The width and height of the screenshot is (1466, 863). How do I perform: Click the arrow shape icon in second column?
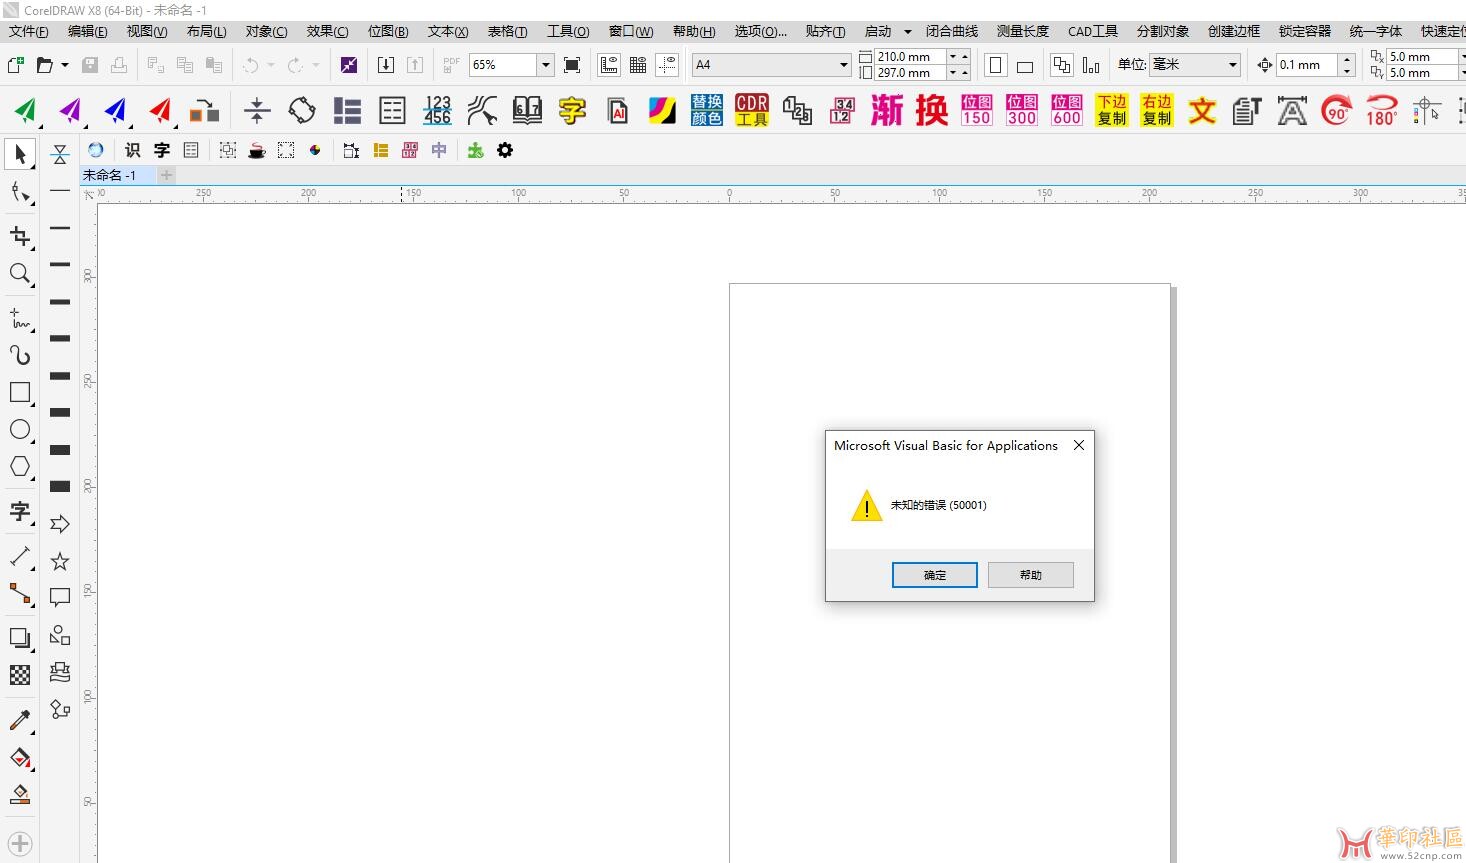(60, 524)
